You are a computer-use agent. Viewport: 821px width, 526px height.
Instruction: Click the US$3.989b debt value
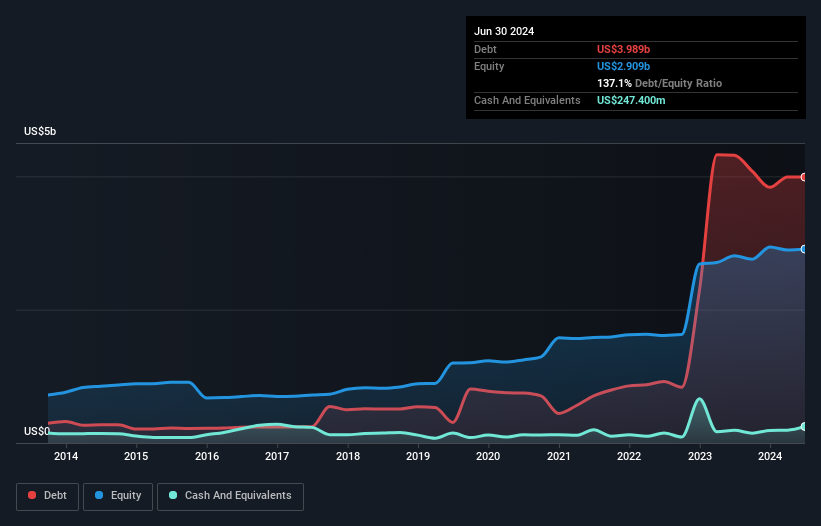(x=623, y=49)
